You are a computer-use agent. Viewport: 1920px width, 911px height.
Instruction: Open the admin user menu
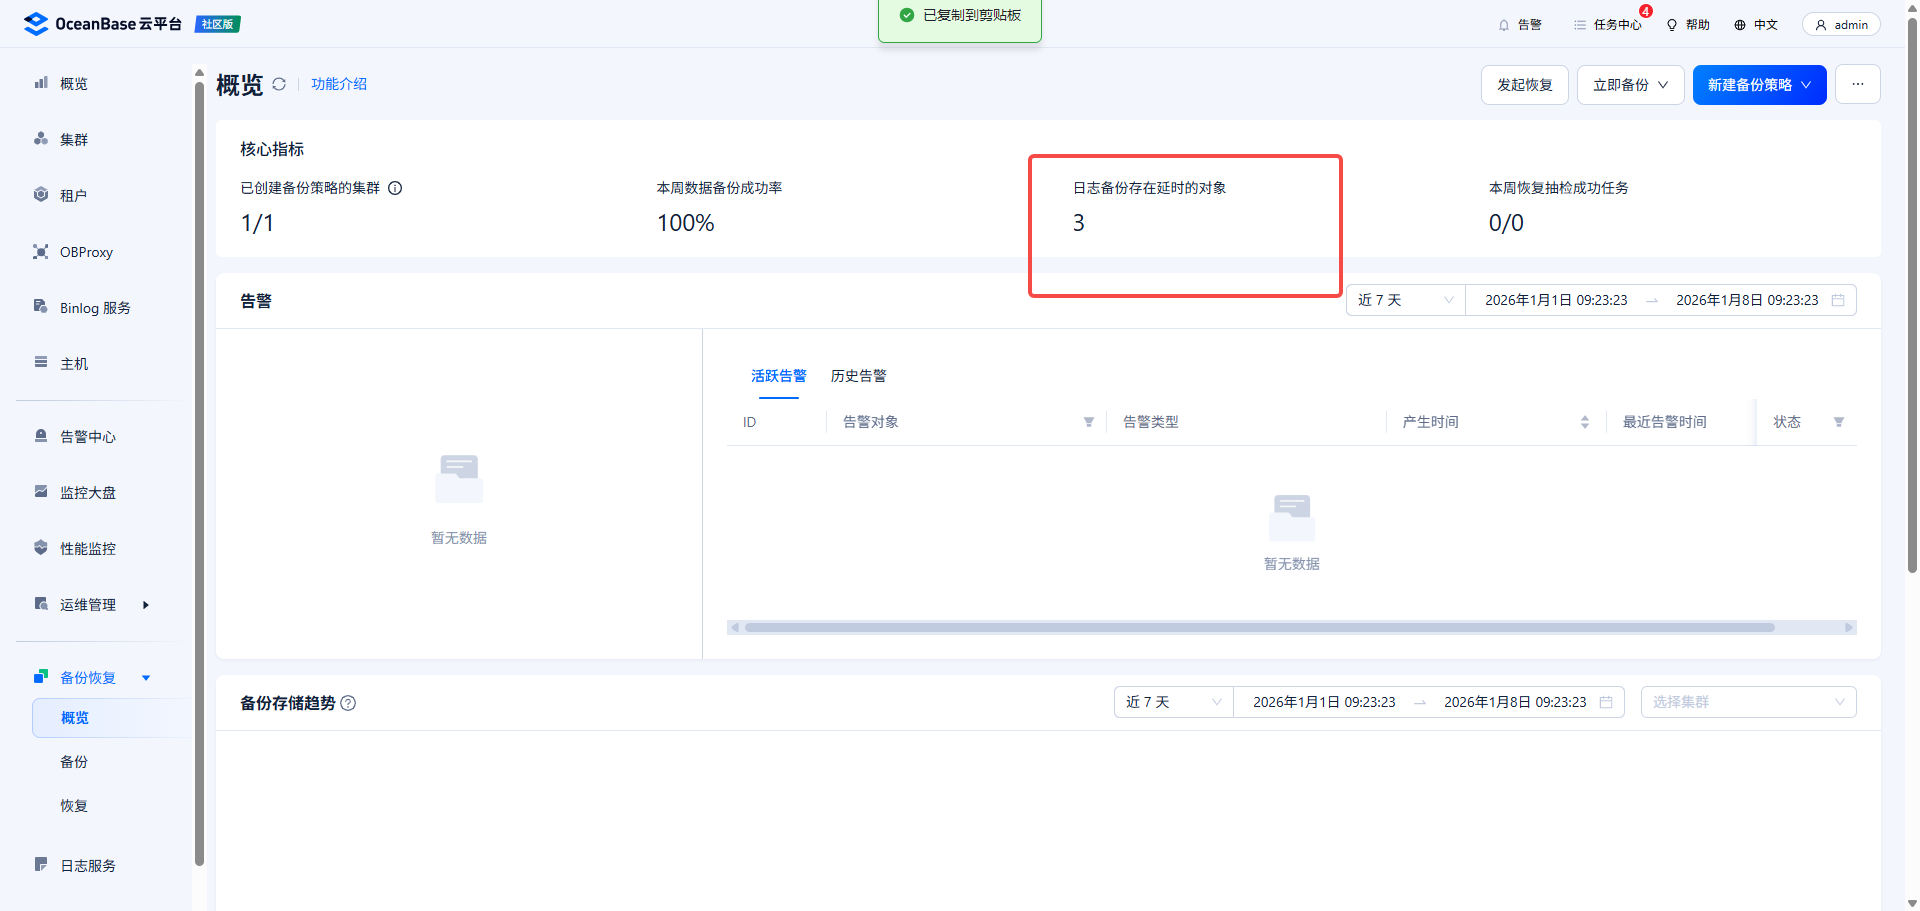1841,25
